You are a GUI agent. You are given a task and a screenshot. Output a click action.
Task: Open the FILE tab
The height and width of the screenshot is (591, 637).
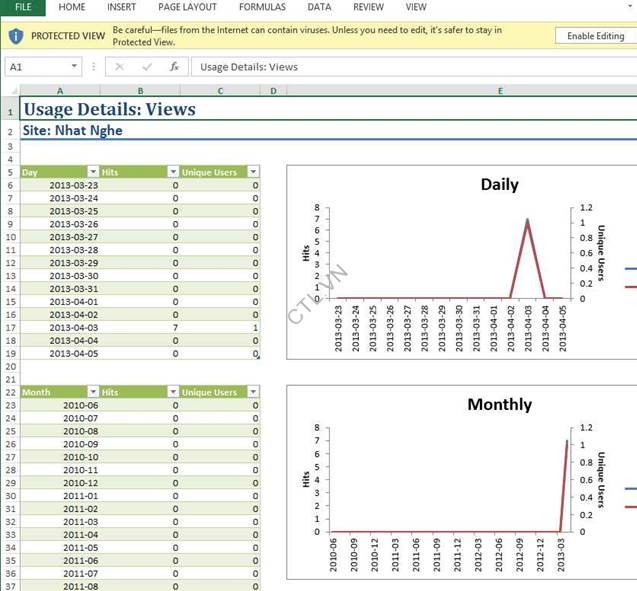(x=23, y=7)
